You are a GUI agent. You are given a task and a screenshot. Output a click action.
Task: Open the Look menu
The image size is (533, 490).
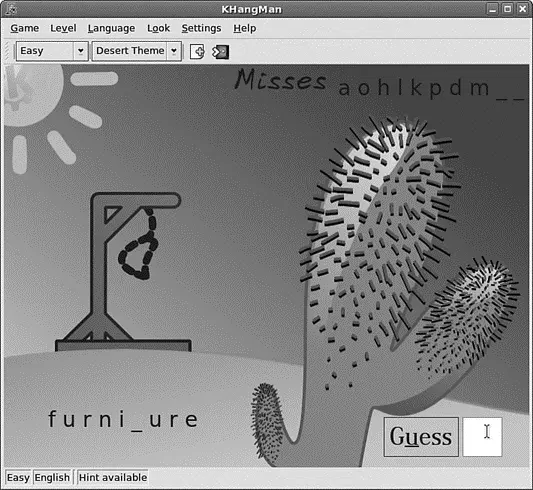click(158, 28)
